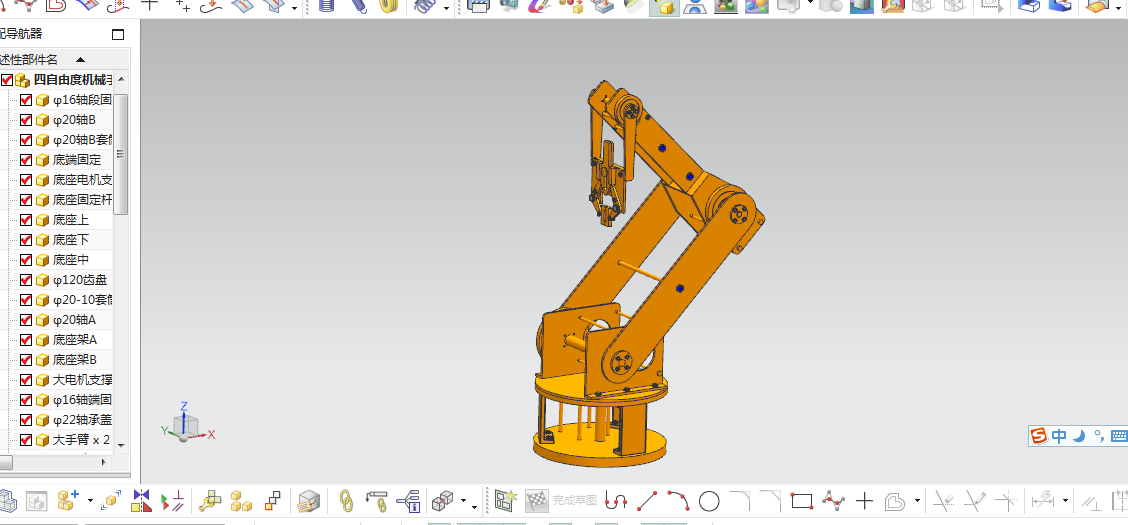Click the 中 Chinese input mode button

pos(1059,436)
